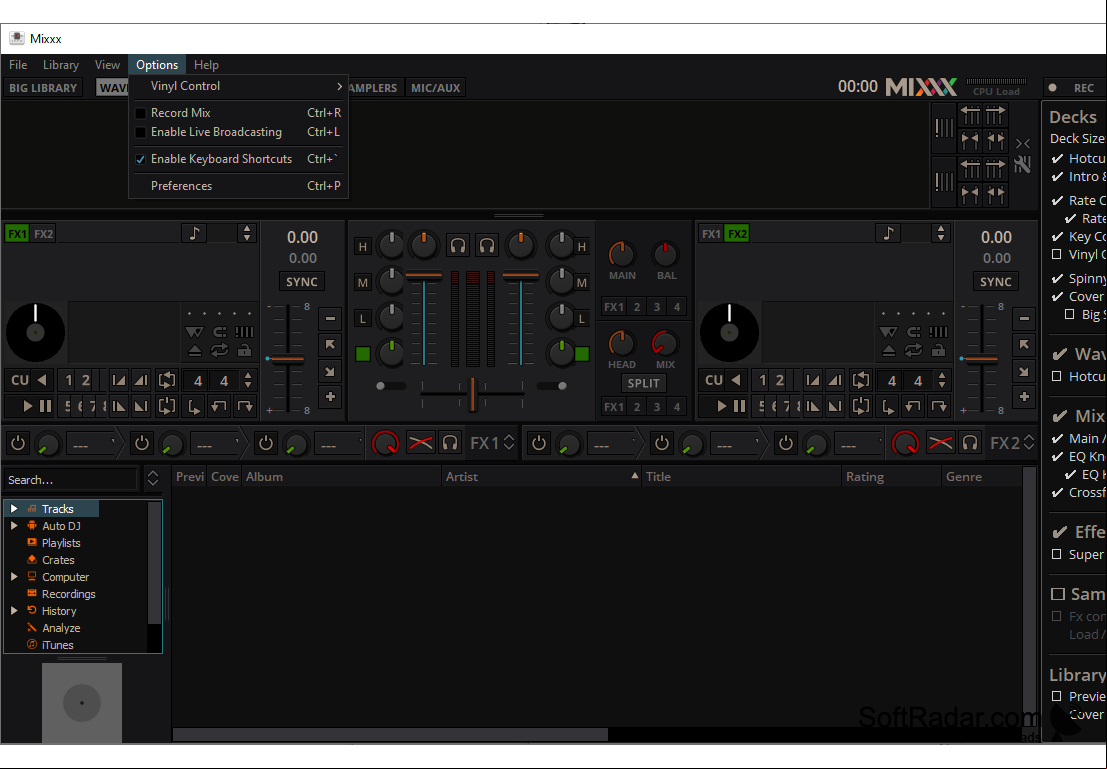
Task: Enable the Big Spinny checkbox
Action: pyautogui.click(x=1070, y=314)
